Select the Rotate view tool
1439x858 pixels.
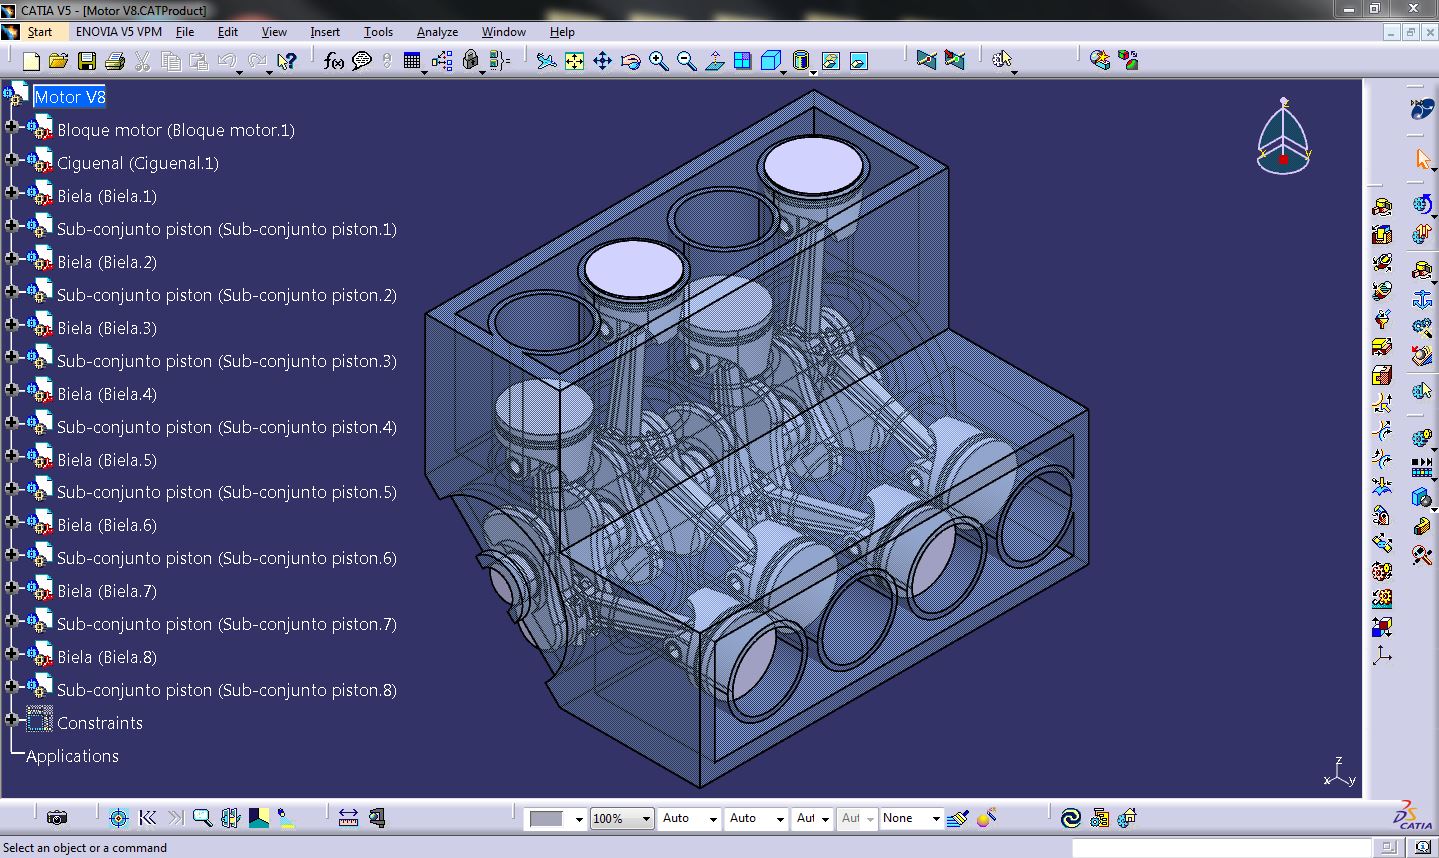tap(630, 61)
